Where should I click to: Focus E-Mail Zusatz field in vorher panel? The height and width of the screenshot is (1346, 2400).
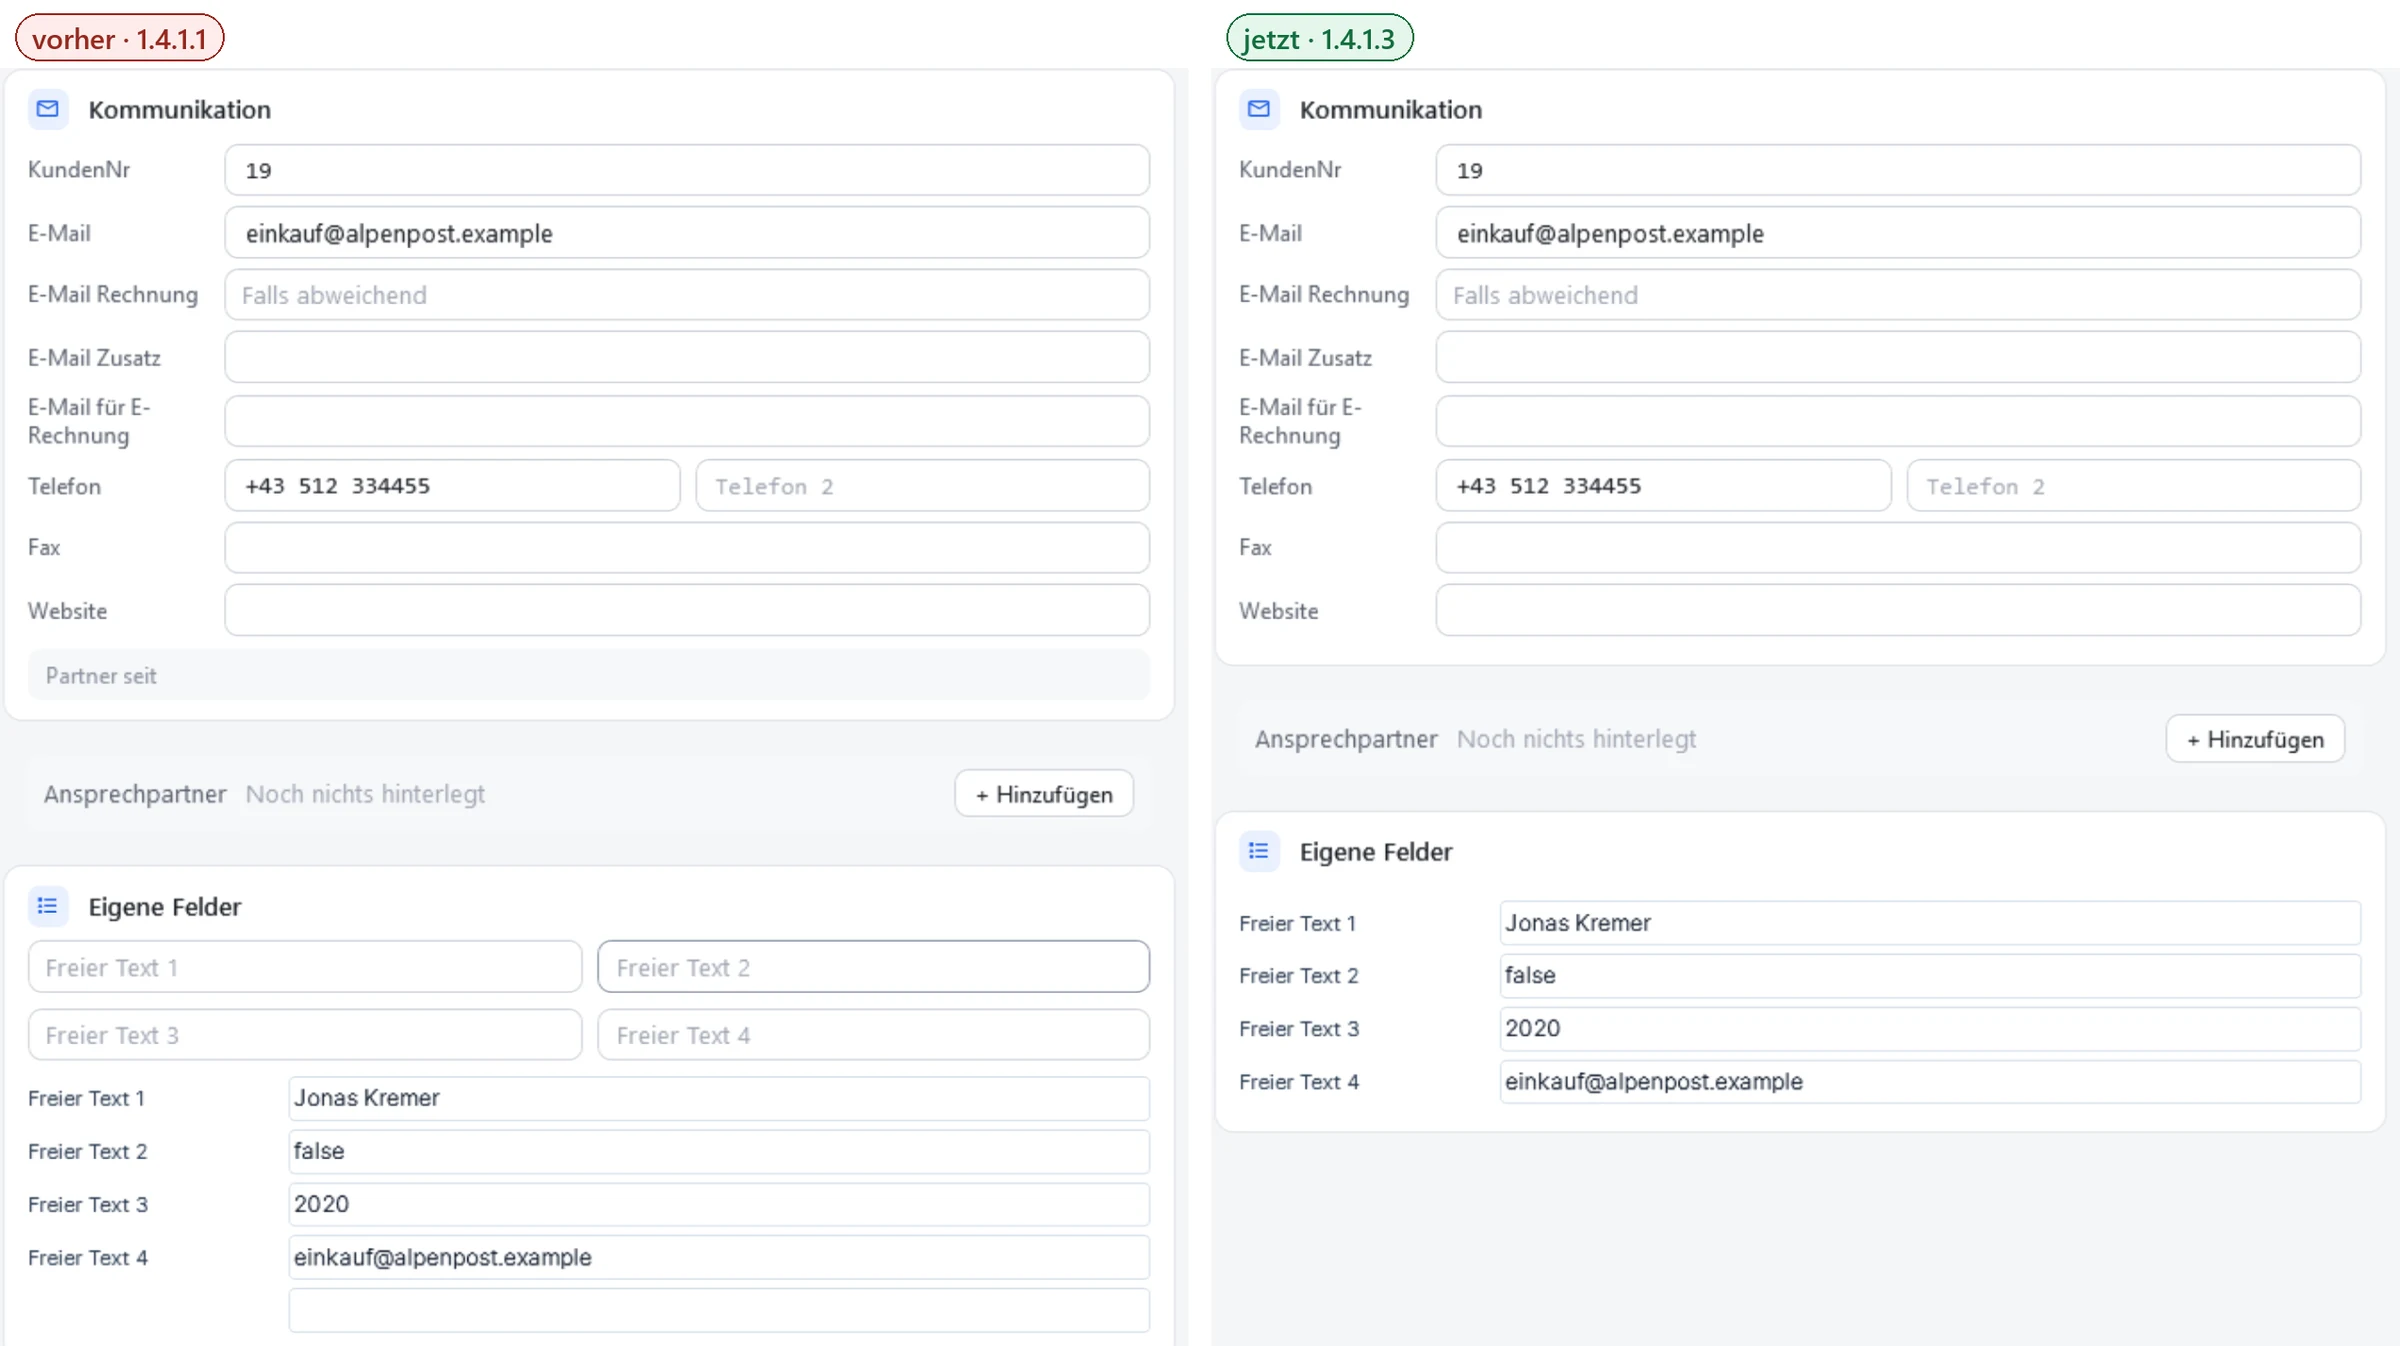pyautogui.click(x=687, y=357)
